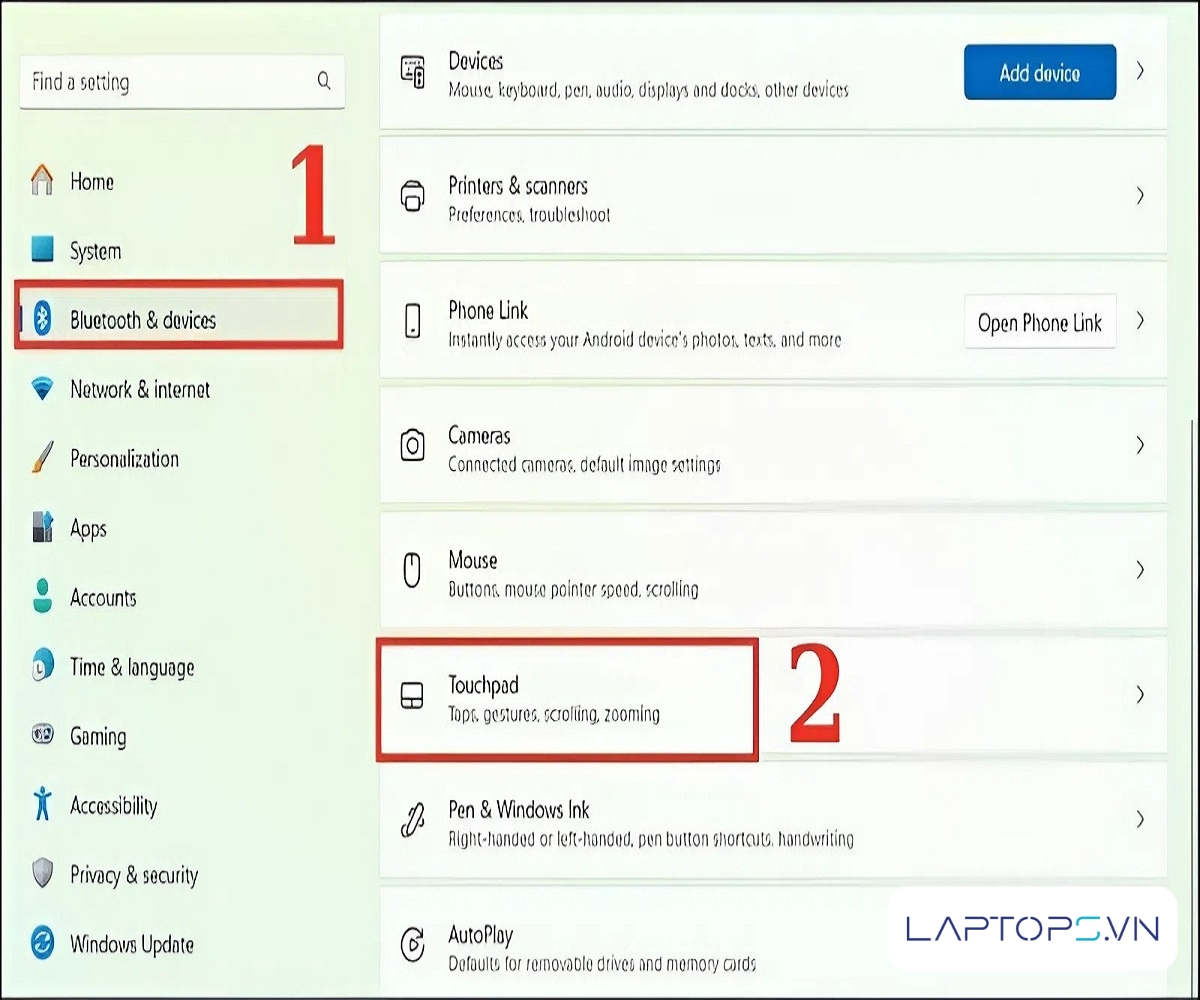Click the Gaming controller icon
The width and height of the screenshot is (1200, 1000).
[42, 736]
